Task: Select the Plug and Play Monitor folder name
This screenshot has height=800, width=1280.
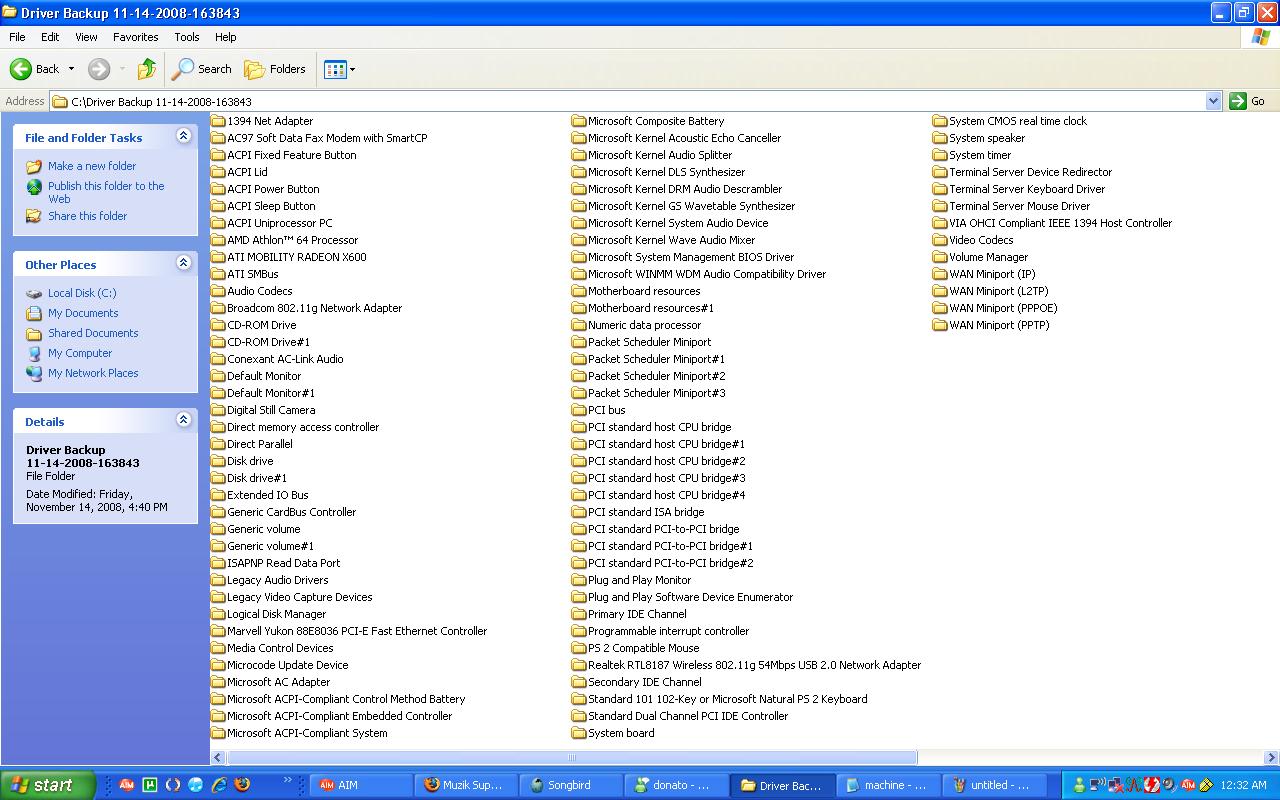Action: (640, 580)
